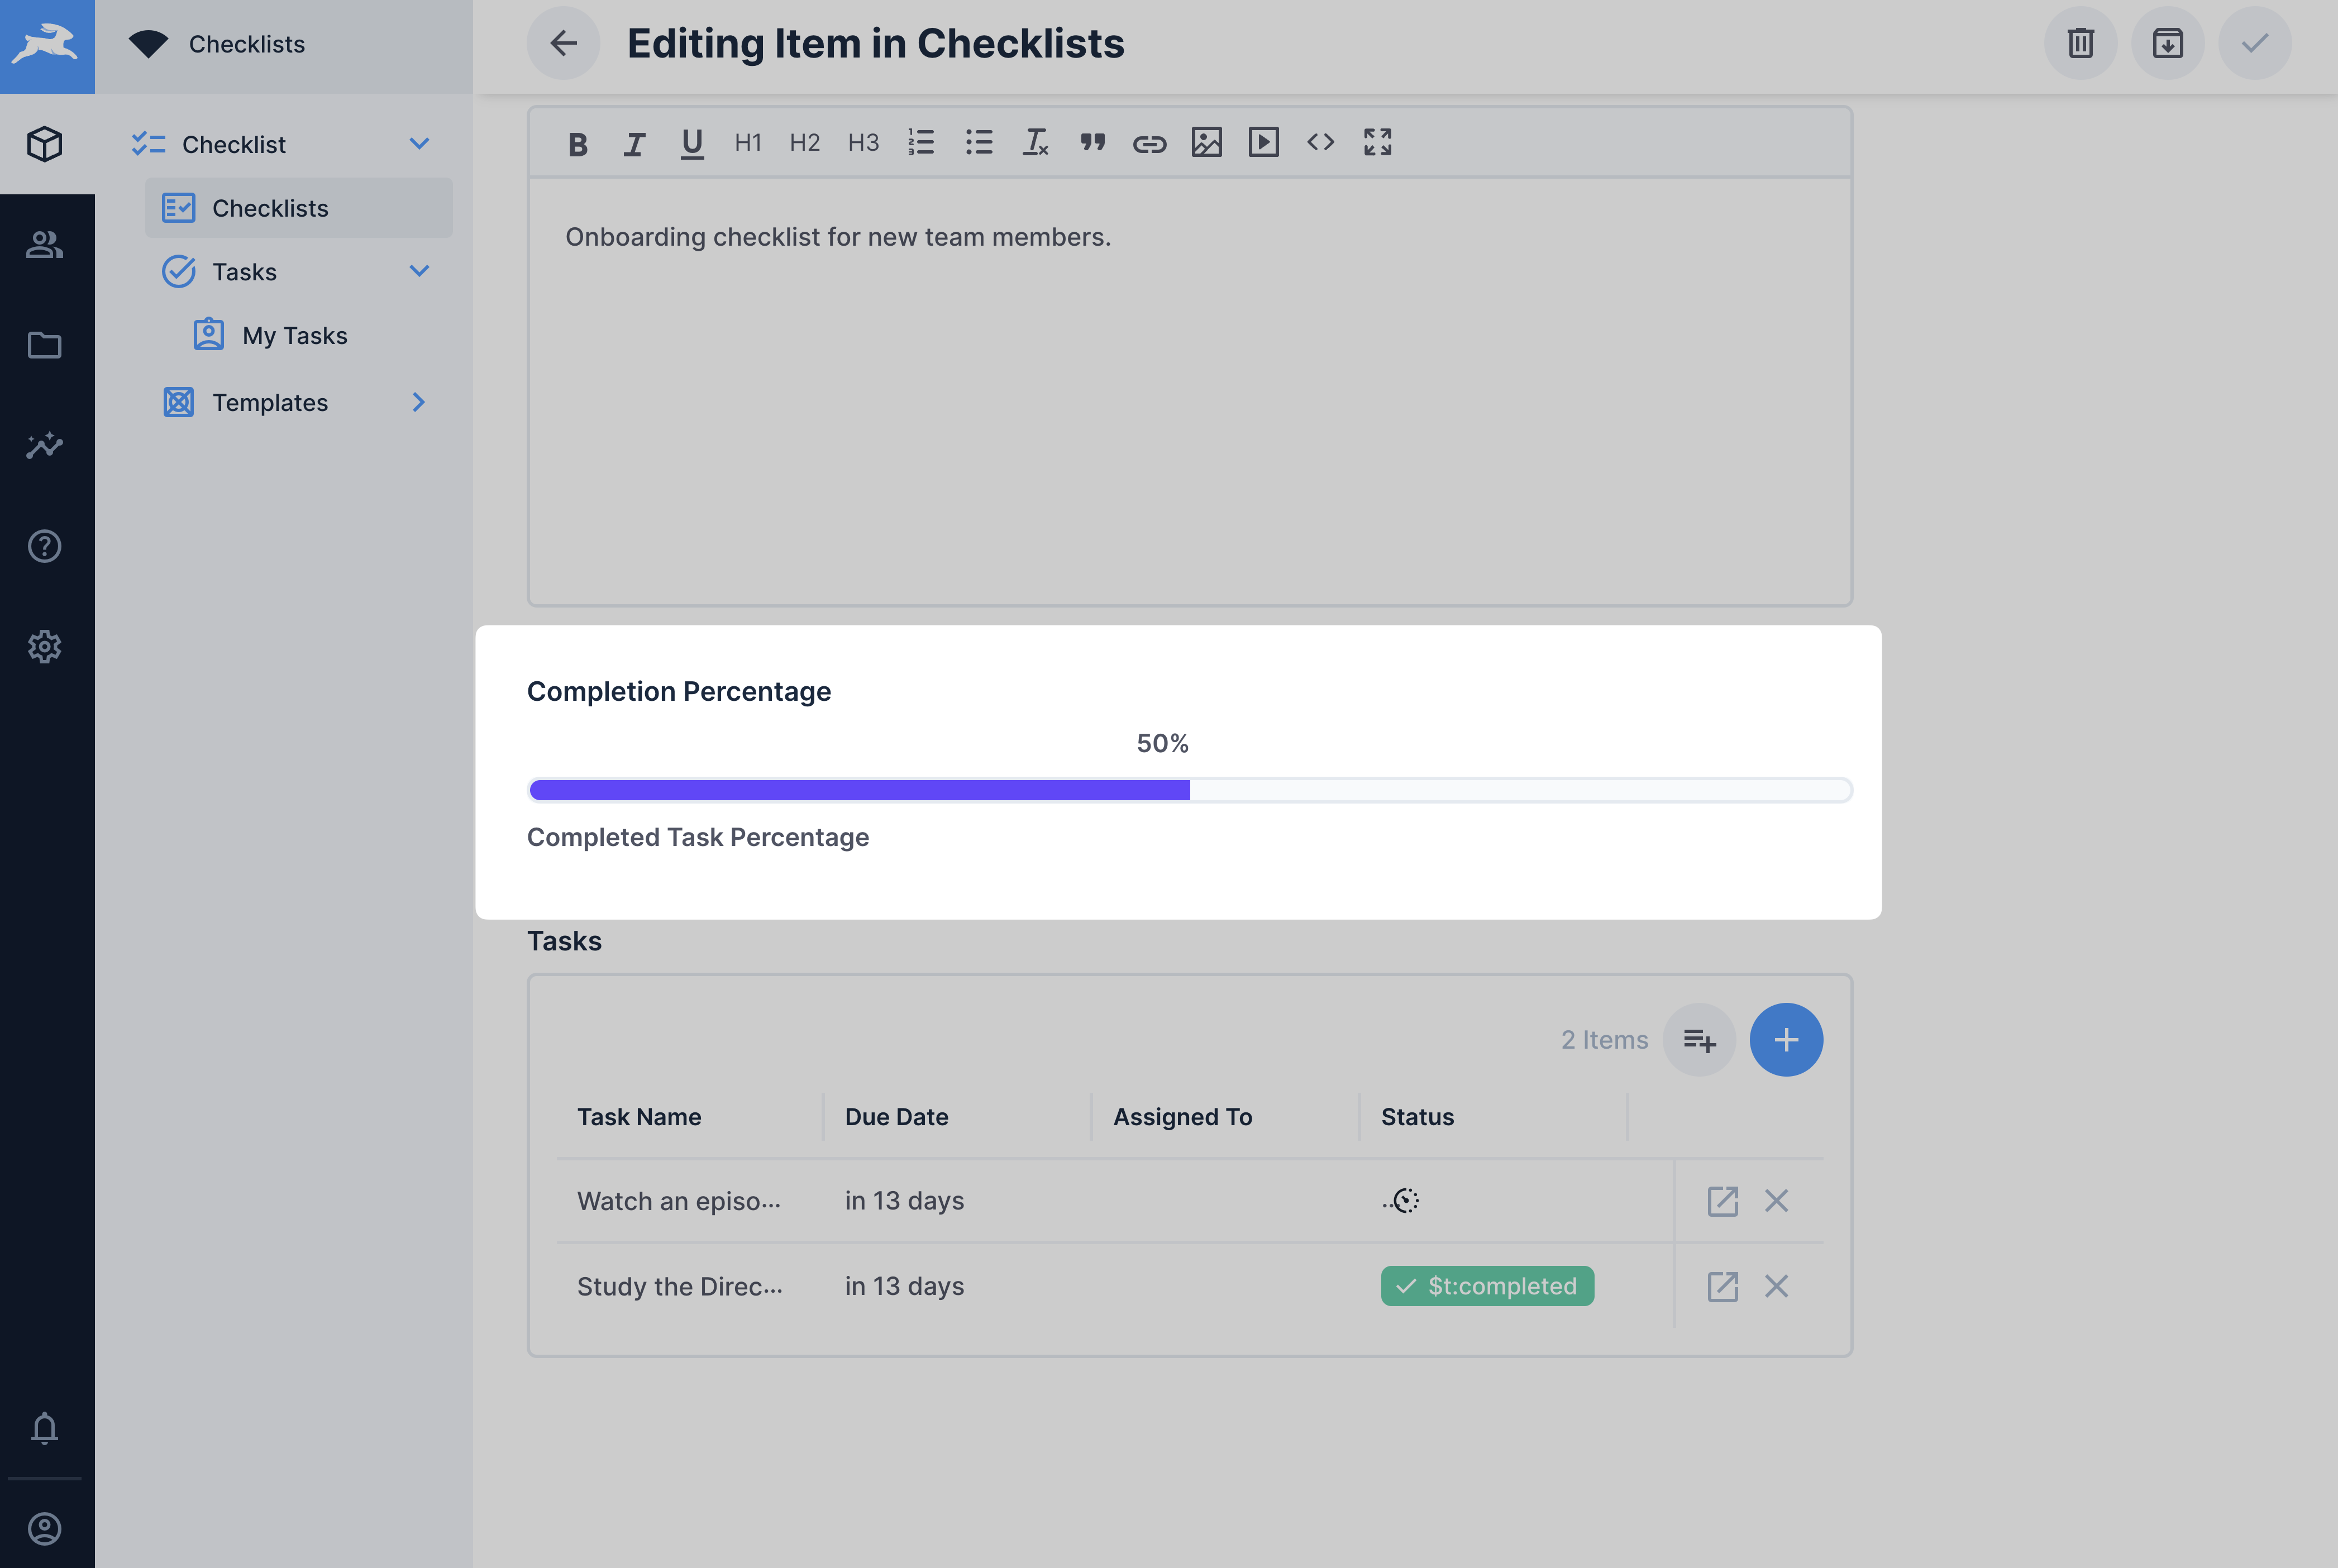The image size is (2338, 1568).
Task: Go back using the arrow button
Action: click(563, 43)
